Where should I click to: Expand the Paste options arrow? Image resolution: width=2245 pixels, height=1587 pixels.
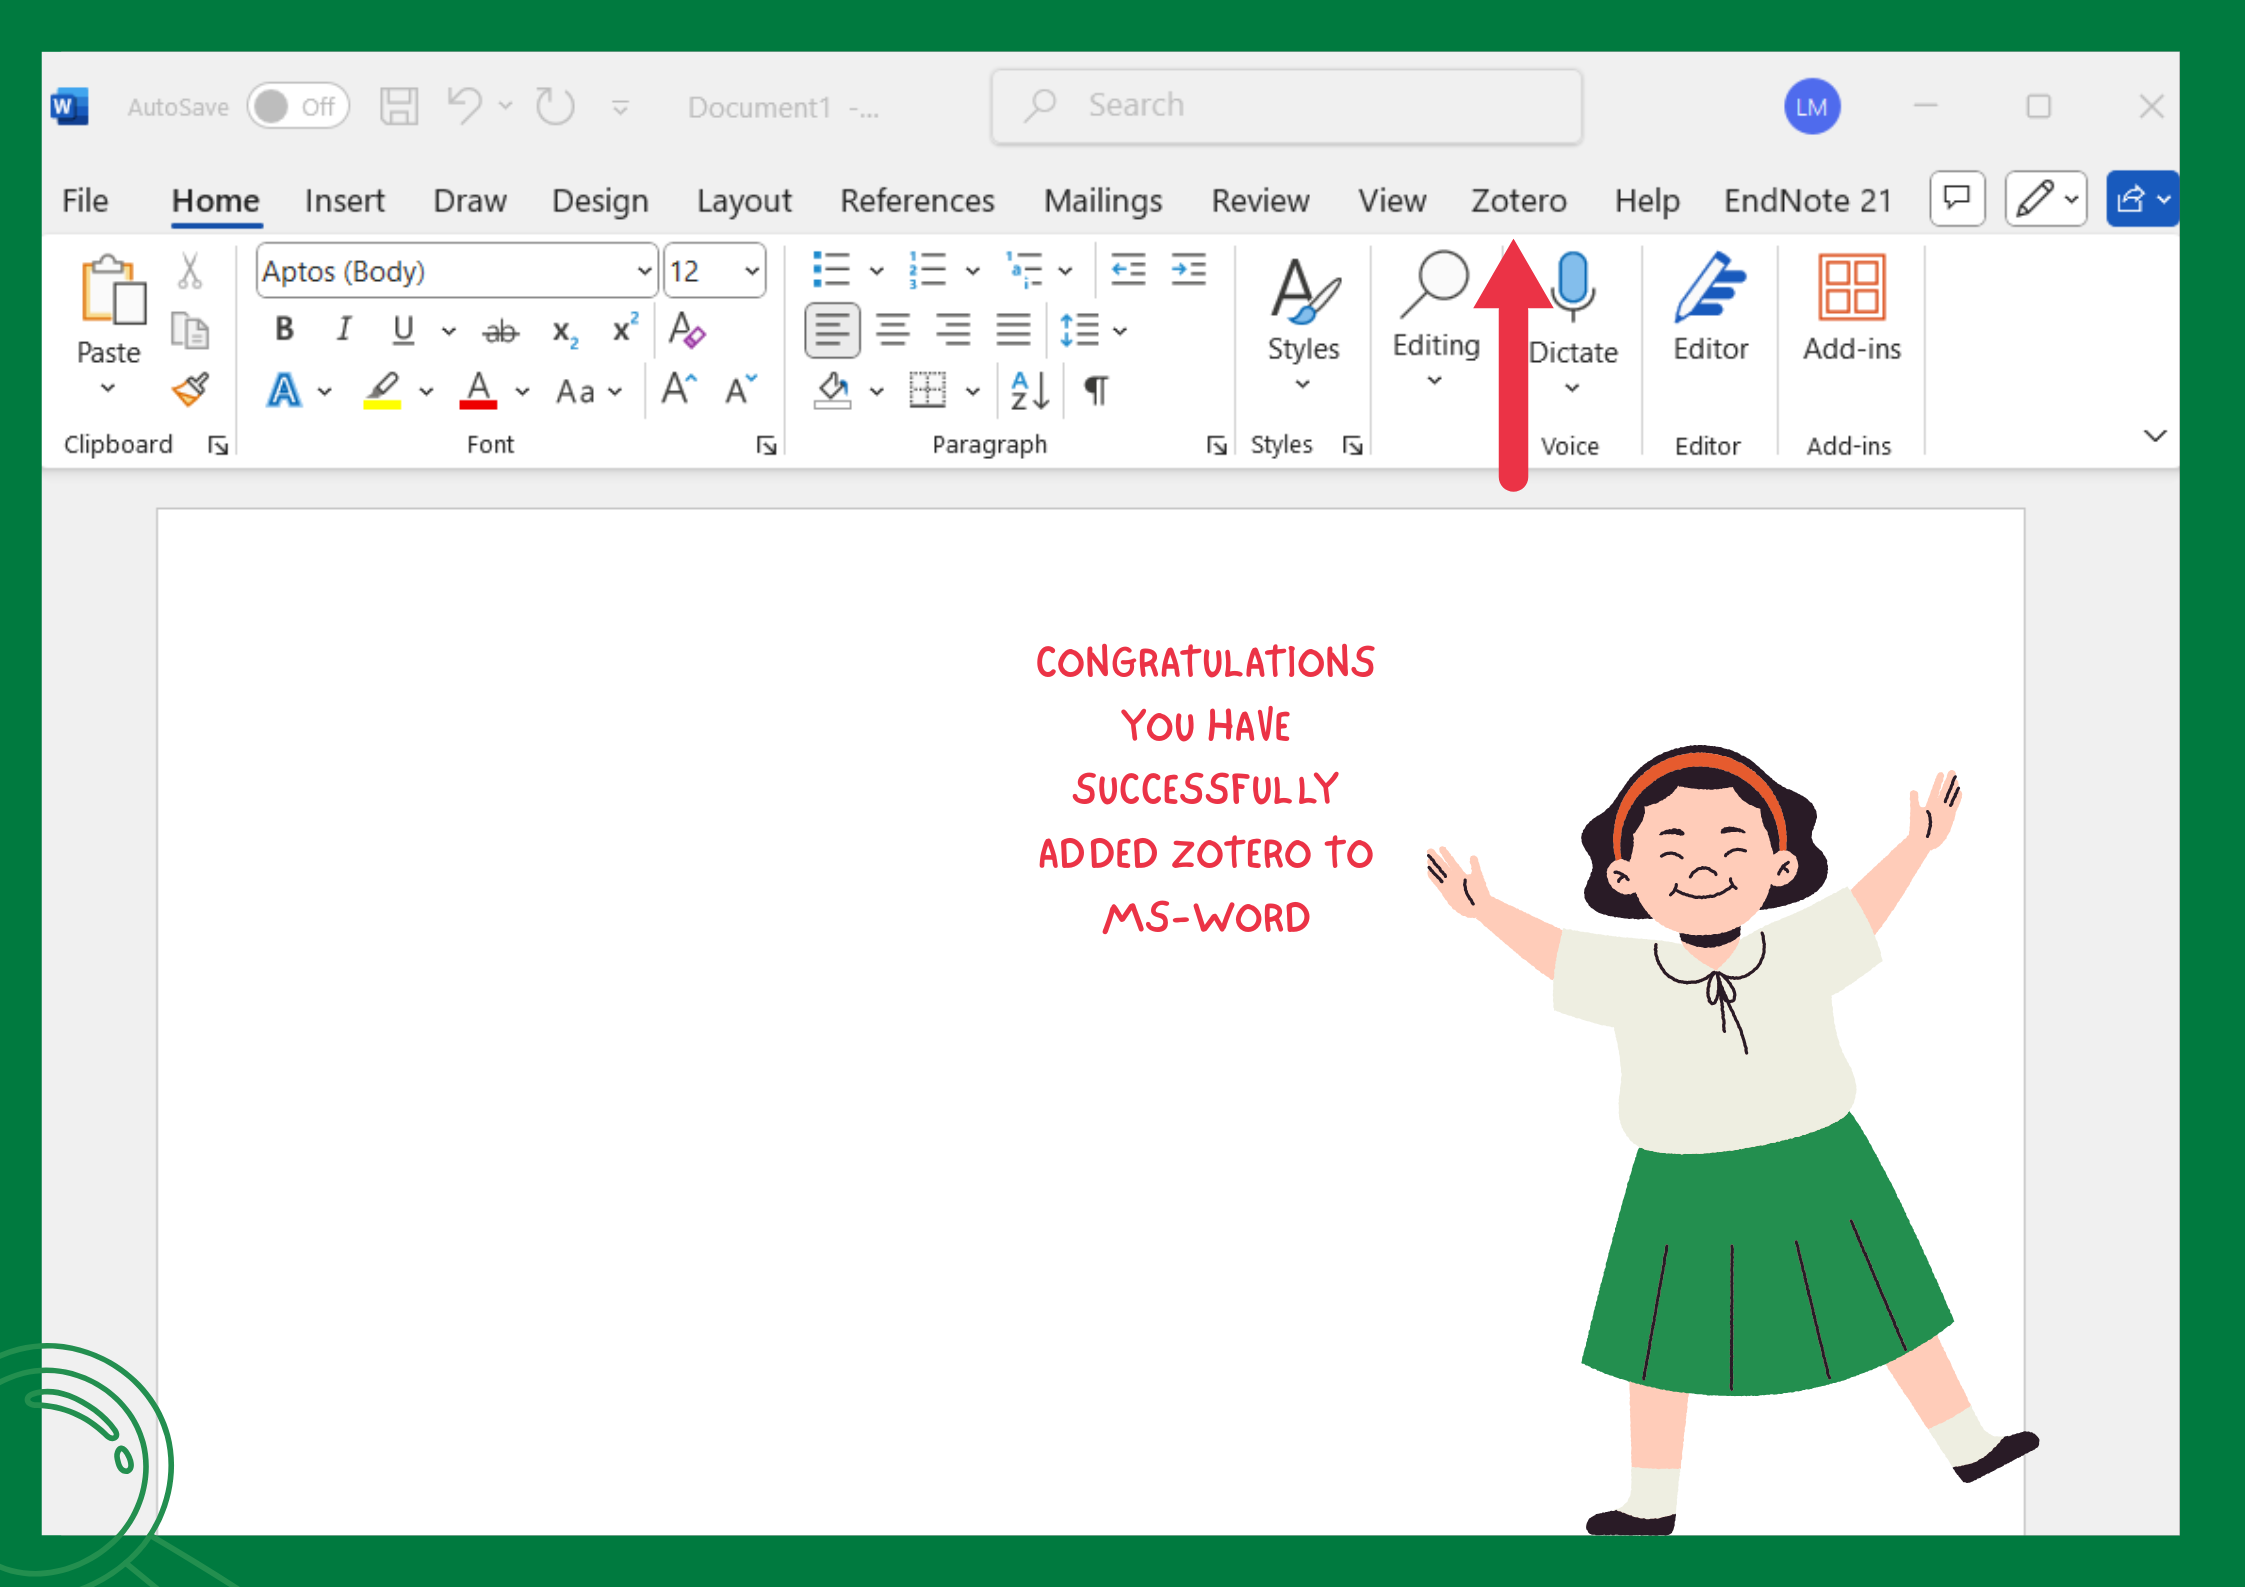pos(108,388)
